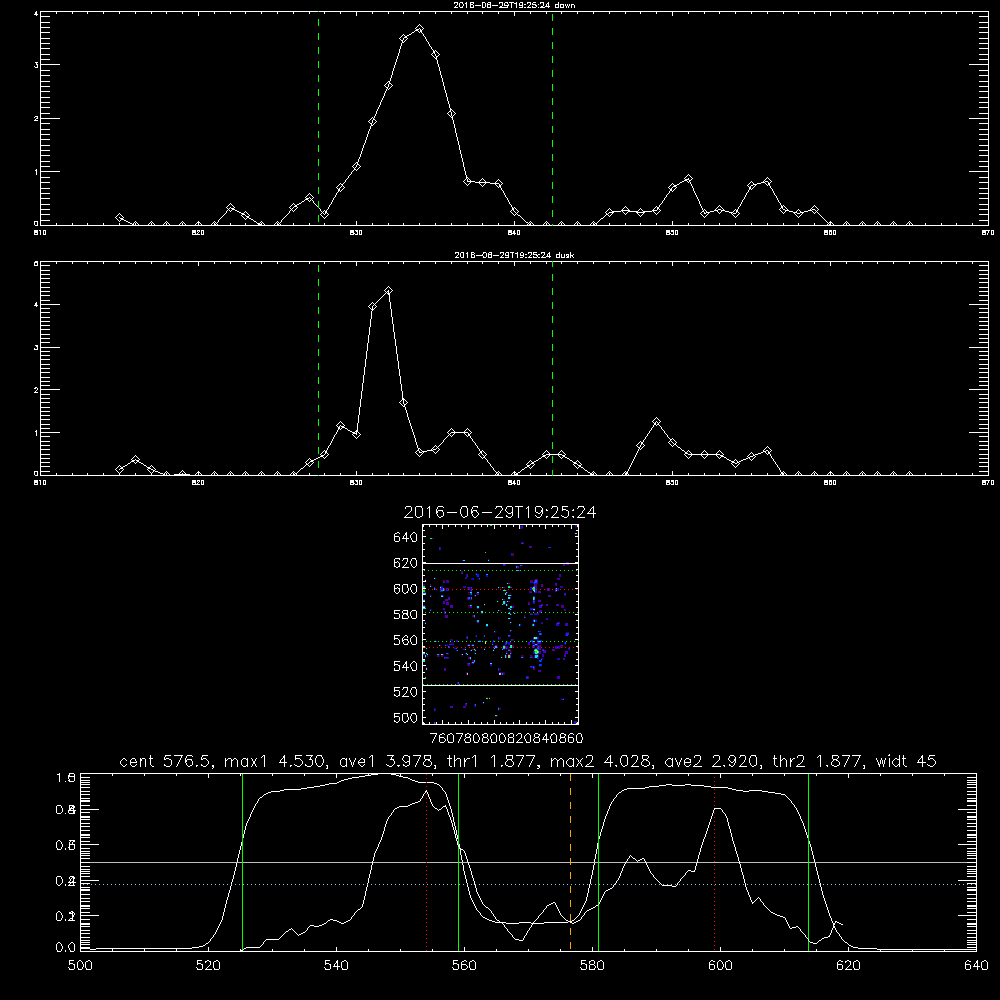1000x1000 pixels.
Task: Click the image y-axis label 540
Action: coord(406,666)
